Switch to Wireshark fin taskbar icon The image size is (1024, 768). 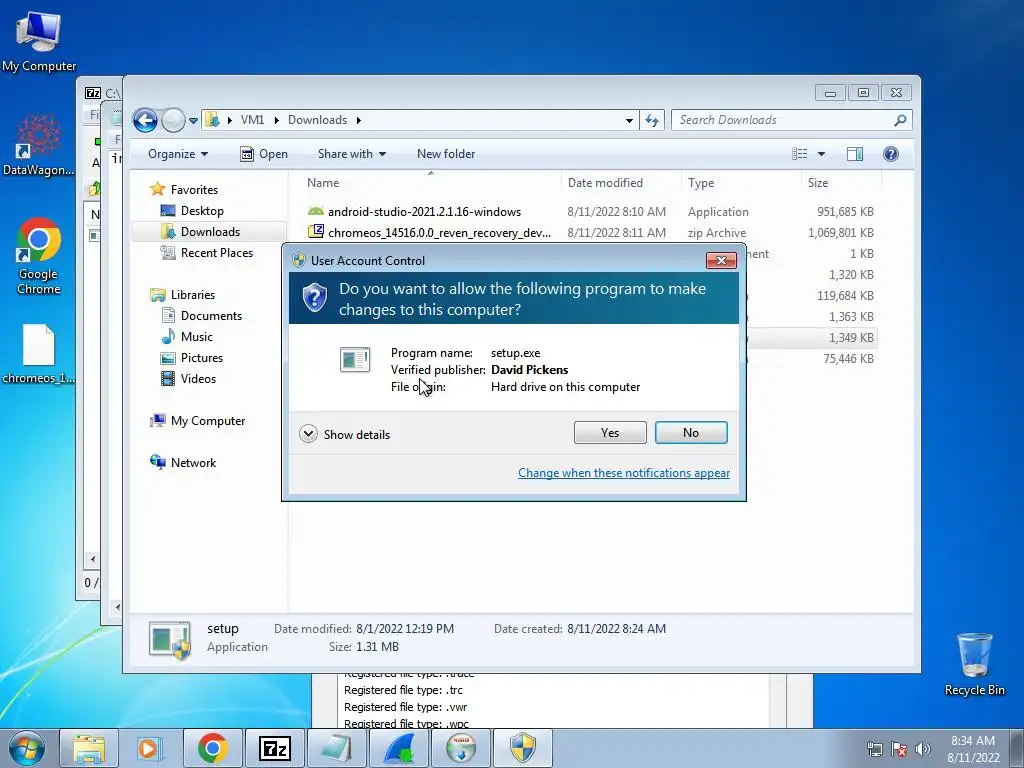399,749
